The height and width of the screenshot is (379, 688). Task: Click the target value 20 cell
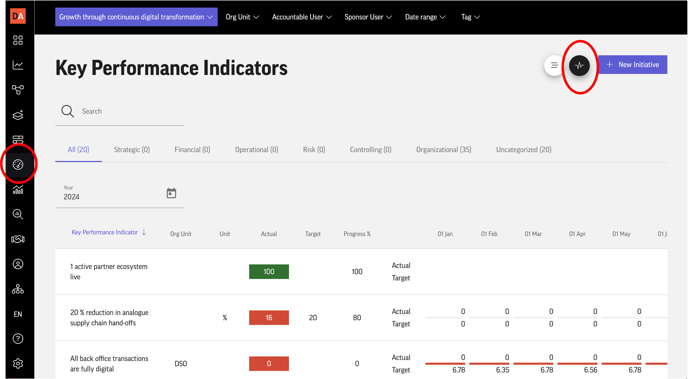313,318
